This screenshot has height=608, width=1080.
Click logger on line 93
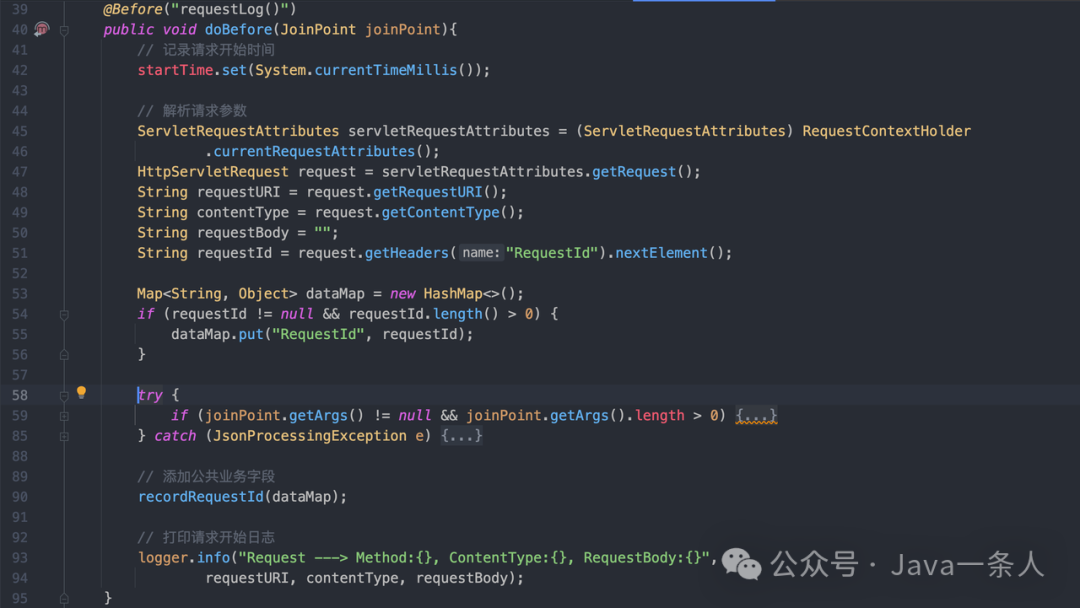click(163, 558)
